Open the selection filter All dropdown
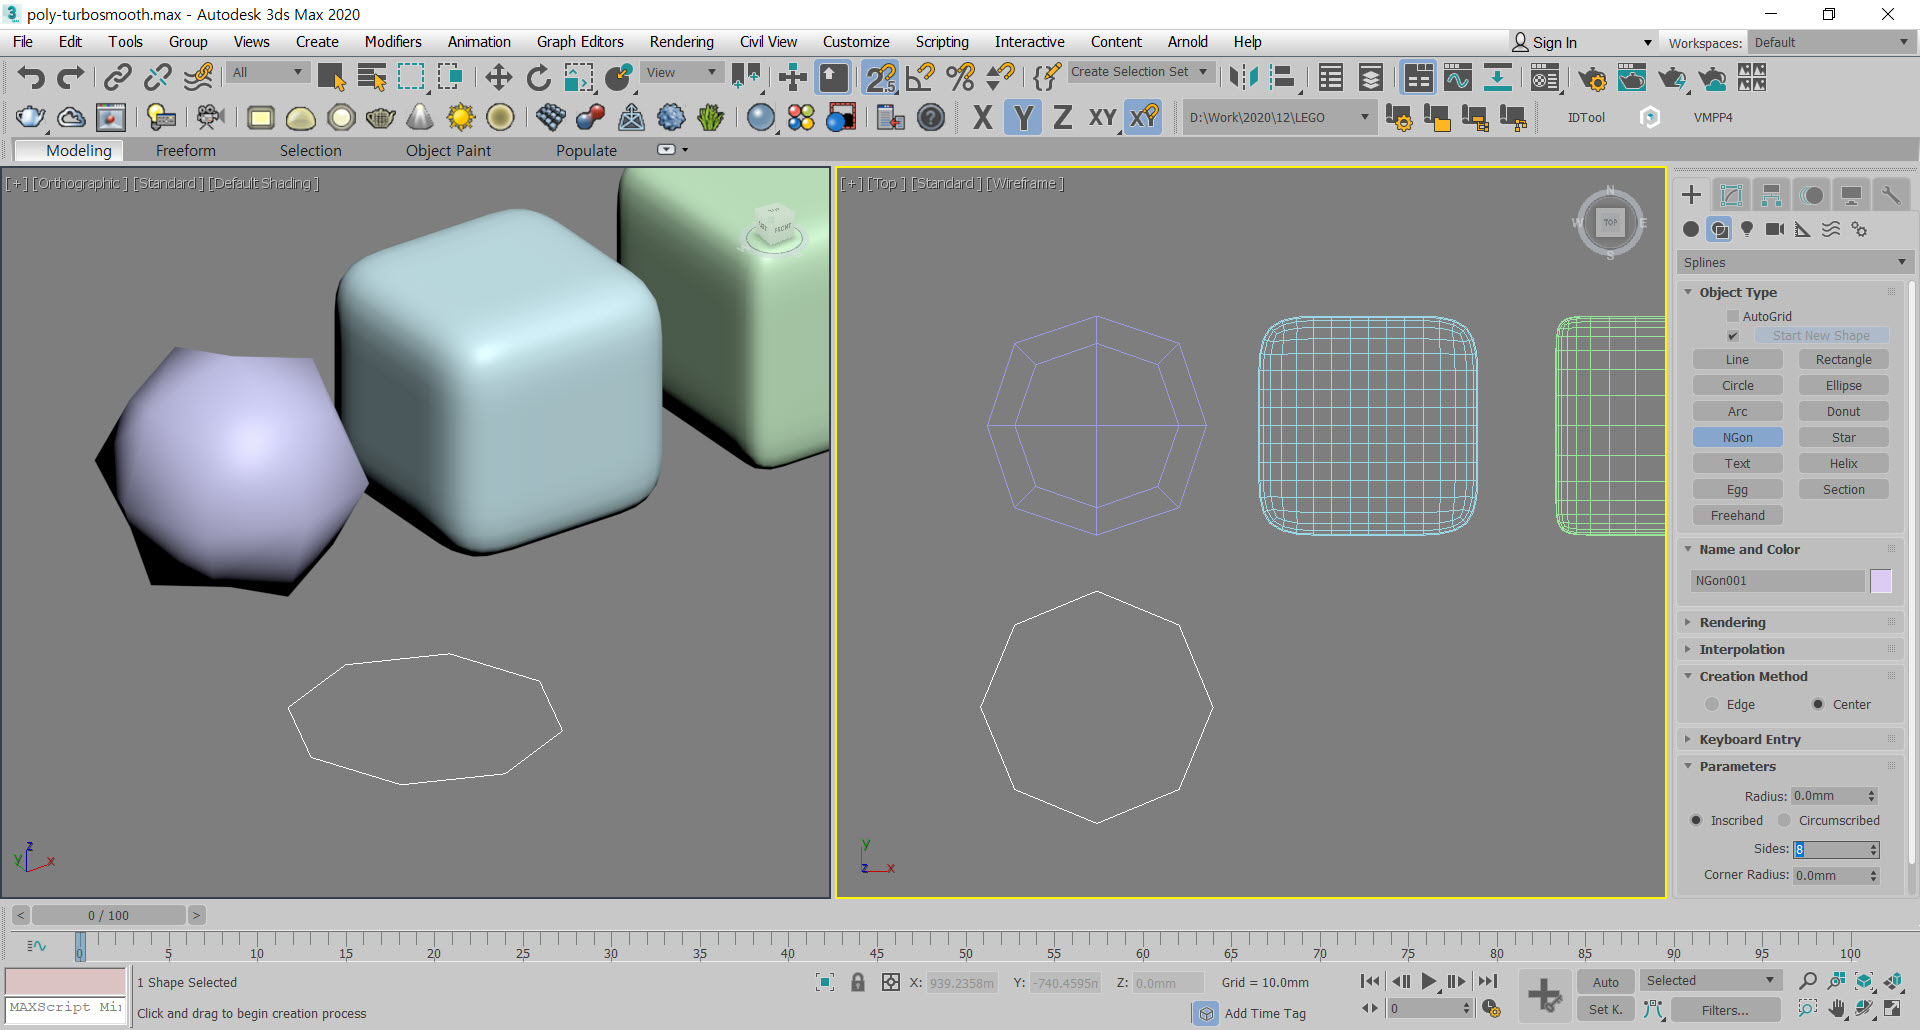The image size is (1920, 1030). [266, 73]
